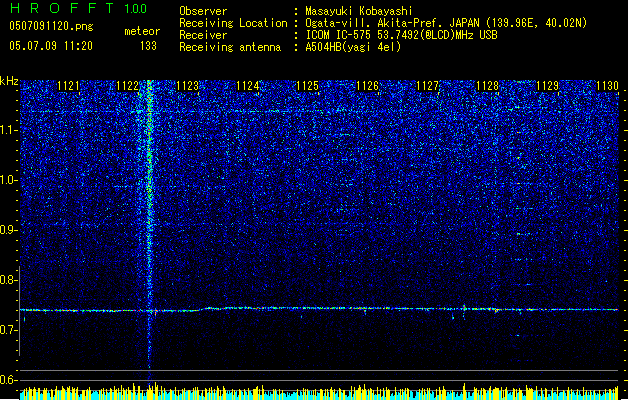This screenshot has width=629, height=400.
Task: Click time marker 1126
Action: point(367,86)
